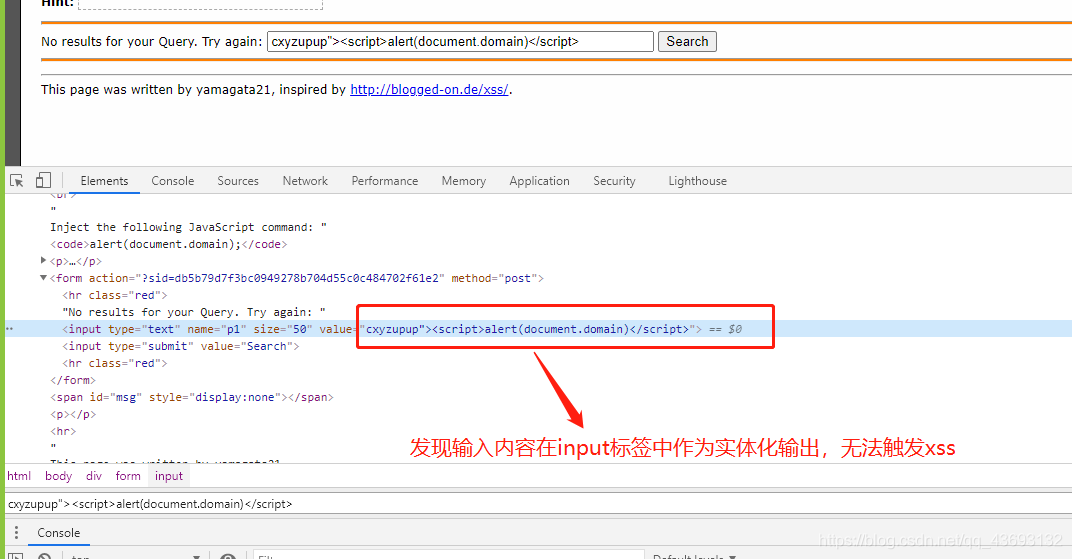Select the code alert(document.domain) line
This screenshot has height=559, width=1072.
point(168,244)
